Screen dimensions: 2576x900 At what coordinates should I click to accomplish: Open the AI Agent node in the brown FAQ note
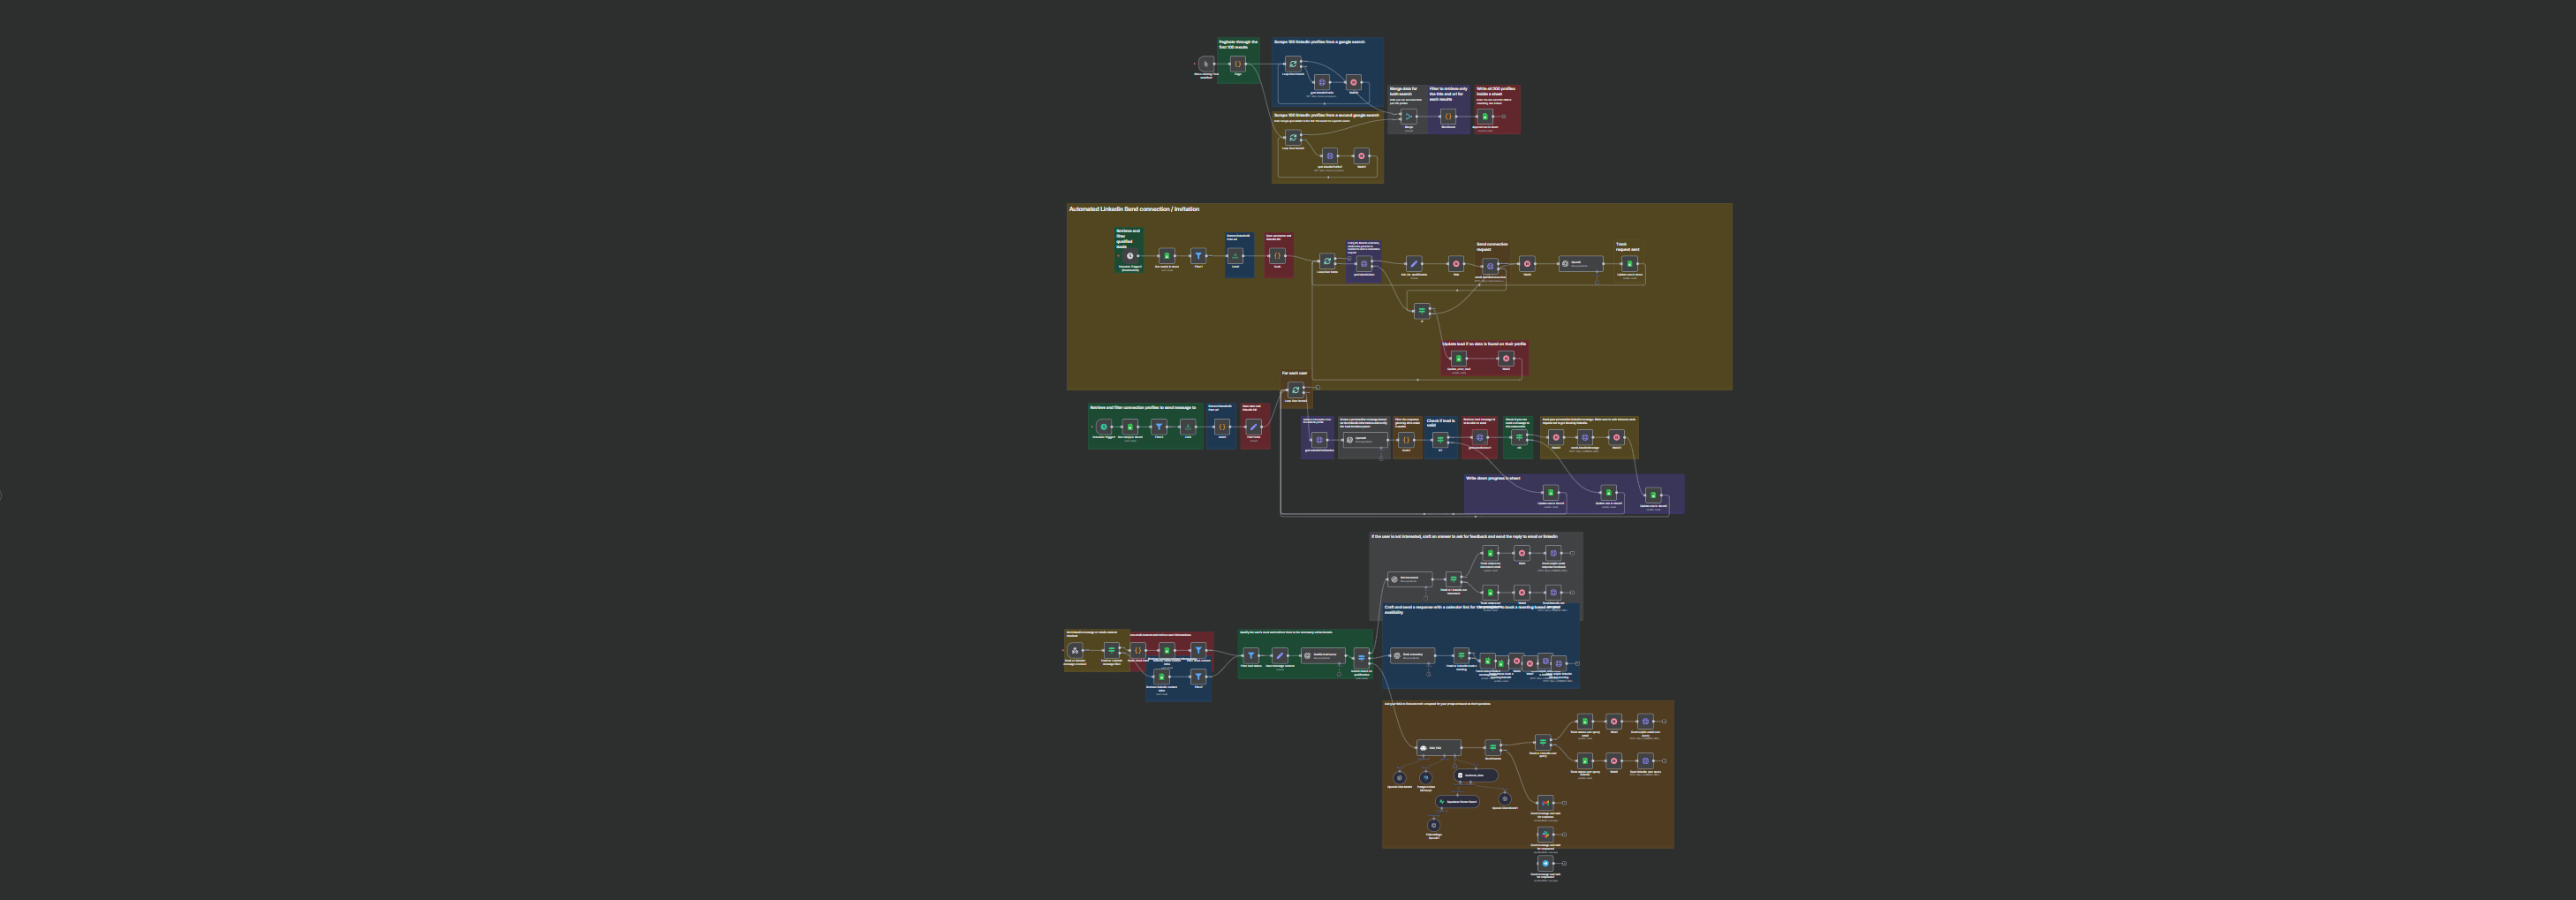(x=1438, y=747)
